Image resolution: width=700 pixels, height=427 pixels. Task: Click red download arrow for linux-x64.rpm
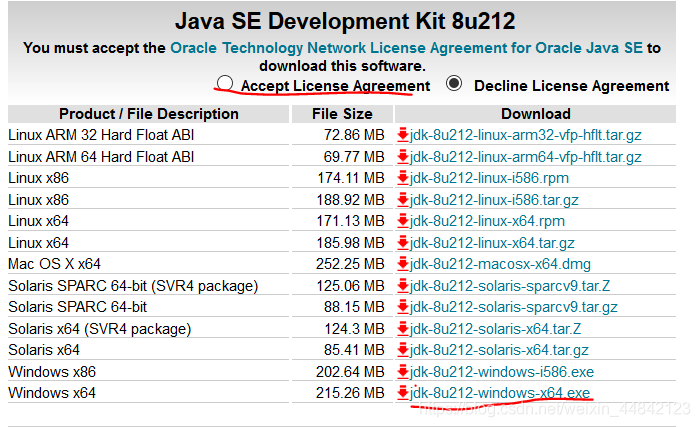(403, 221)
